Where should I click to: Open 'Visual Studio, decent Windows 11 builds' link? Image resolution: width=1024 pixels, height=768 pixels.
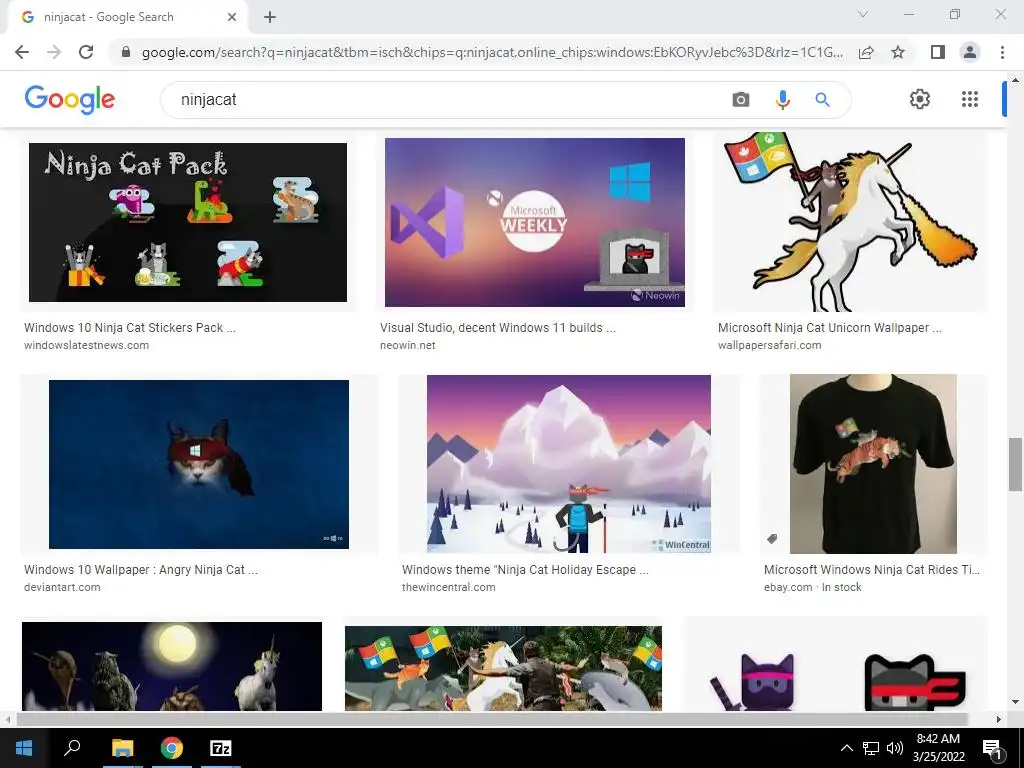click(498, 328)
